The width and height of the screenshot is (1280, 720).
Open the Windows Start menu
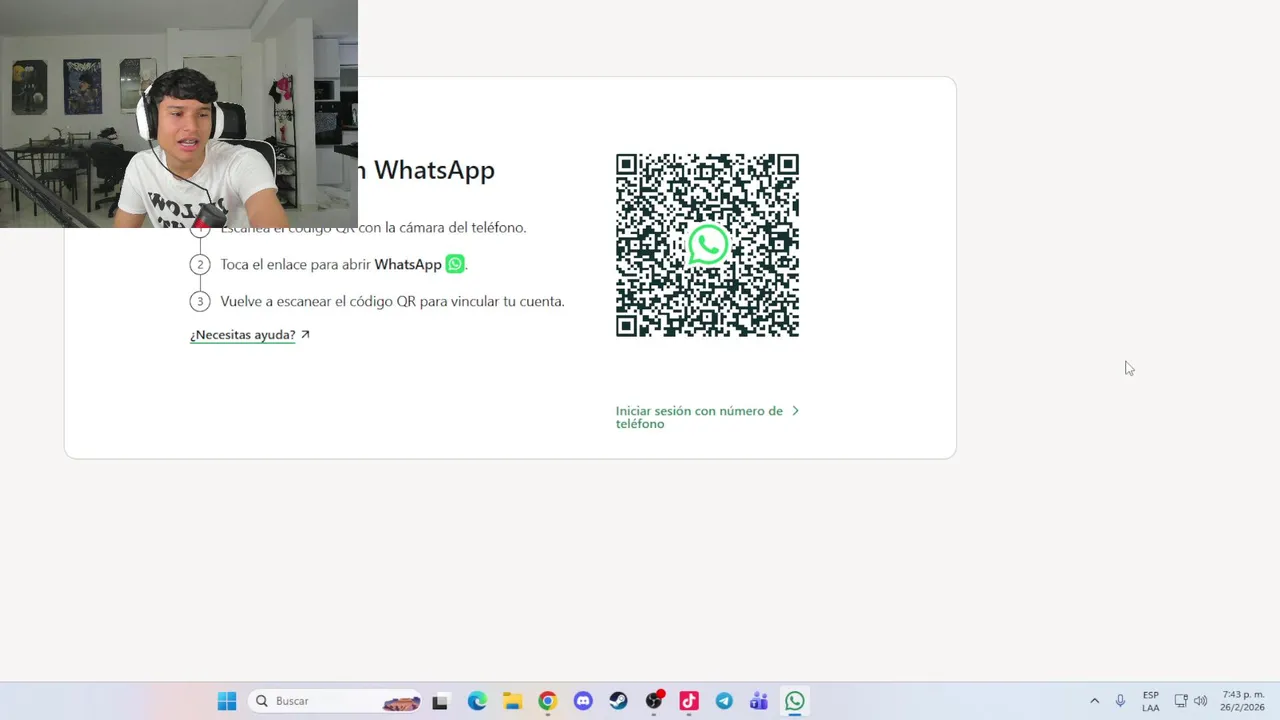(227, 701)
